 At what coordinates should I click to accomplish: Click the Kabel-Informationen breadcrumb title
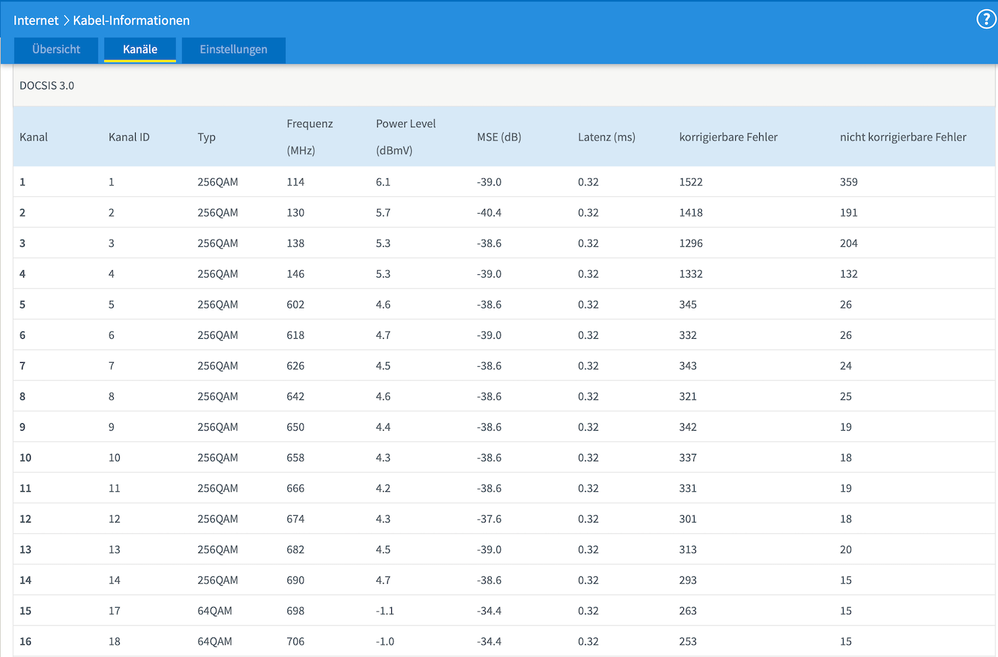click(x=131, y=20)
